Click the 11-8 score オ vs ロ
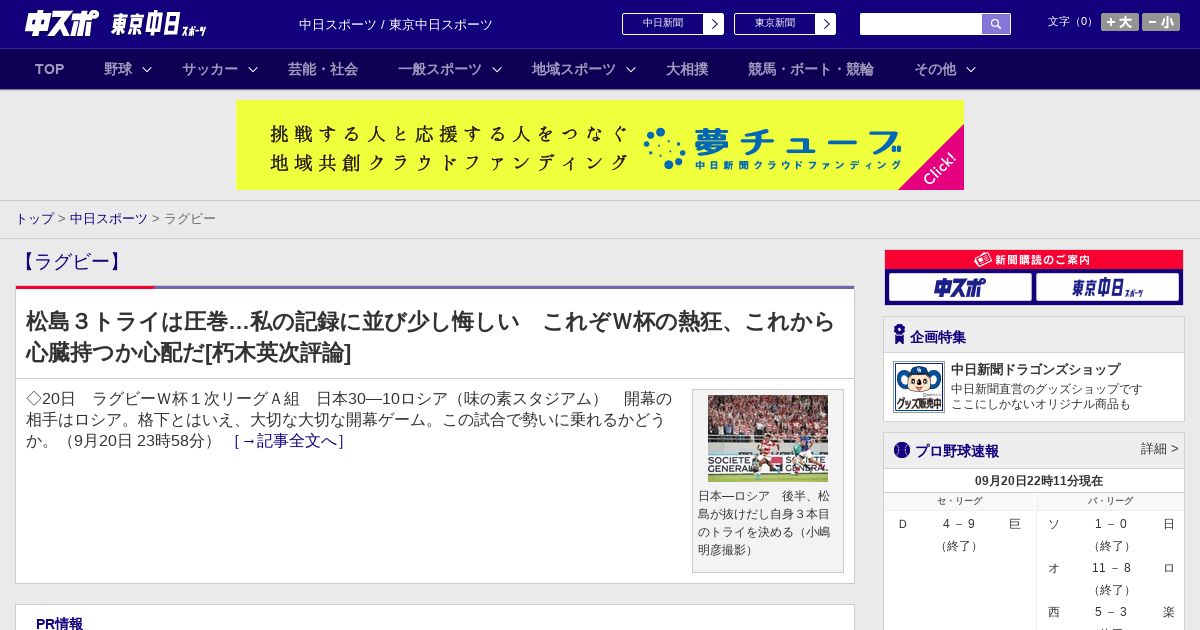 coord(1111,568)
